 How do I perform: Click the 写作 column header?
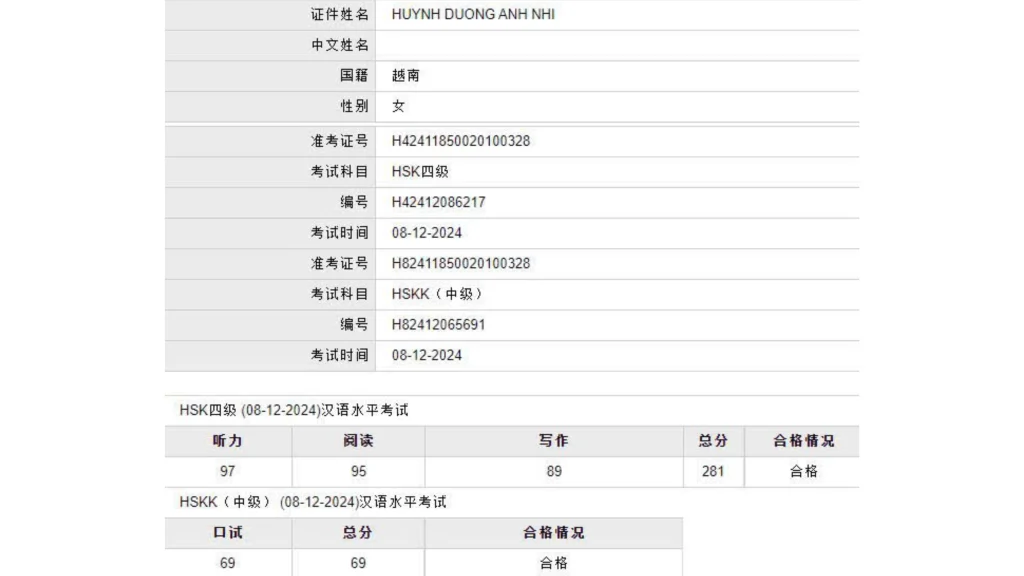pyautogui.click(x=553, y=441)
